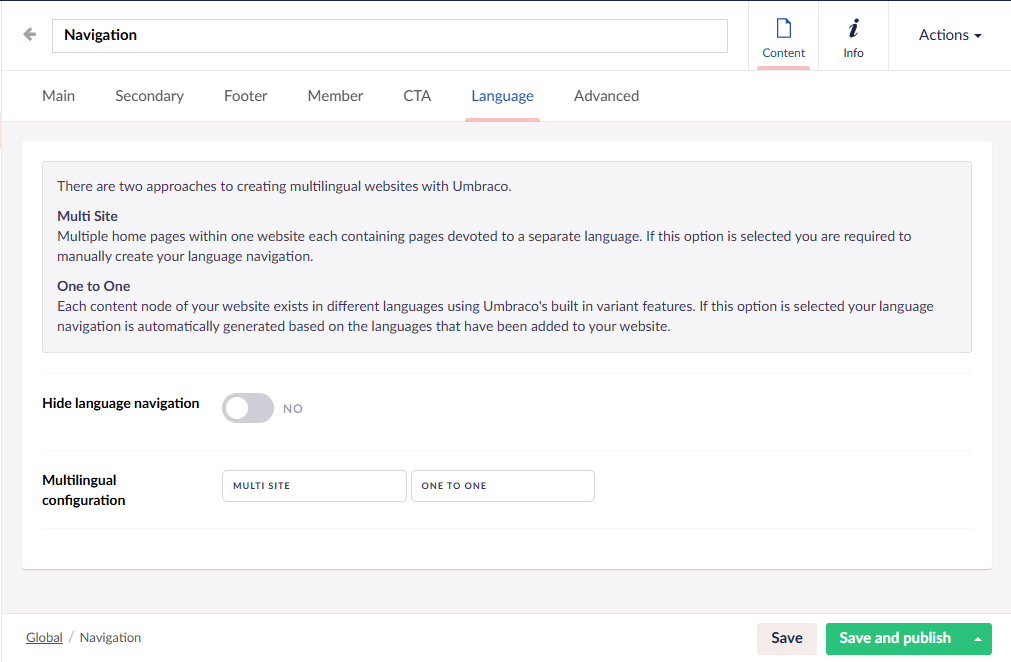Open the Footer tab
The height and width of the screenshot is (662, 1011).
pos(246,96)
